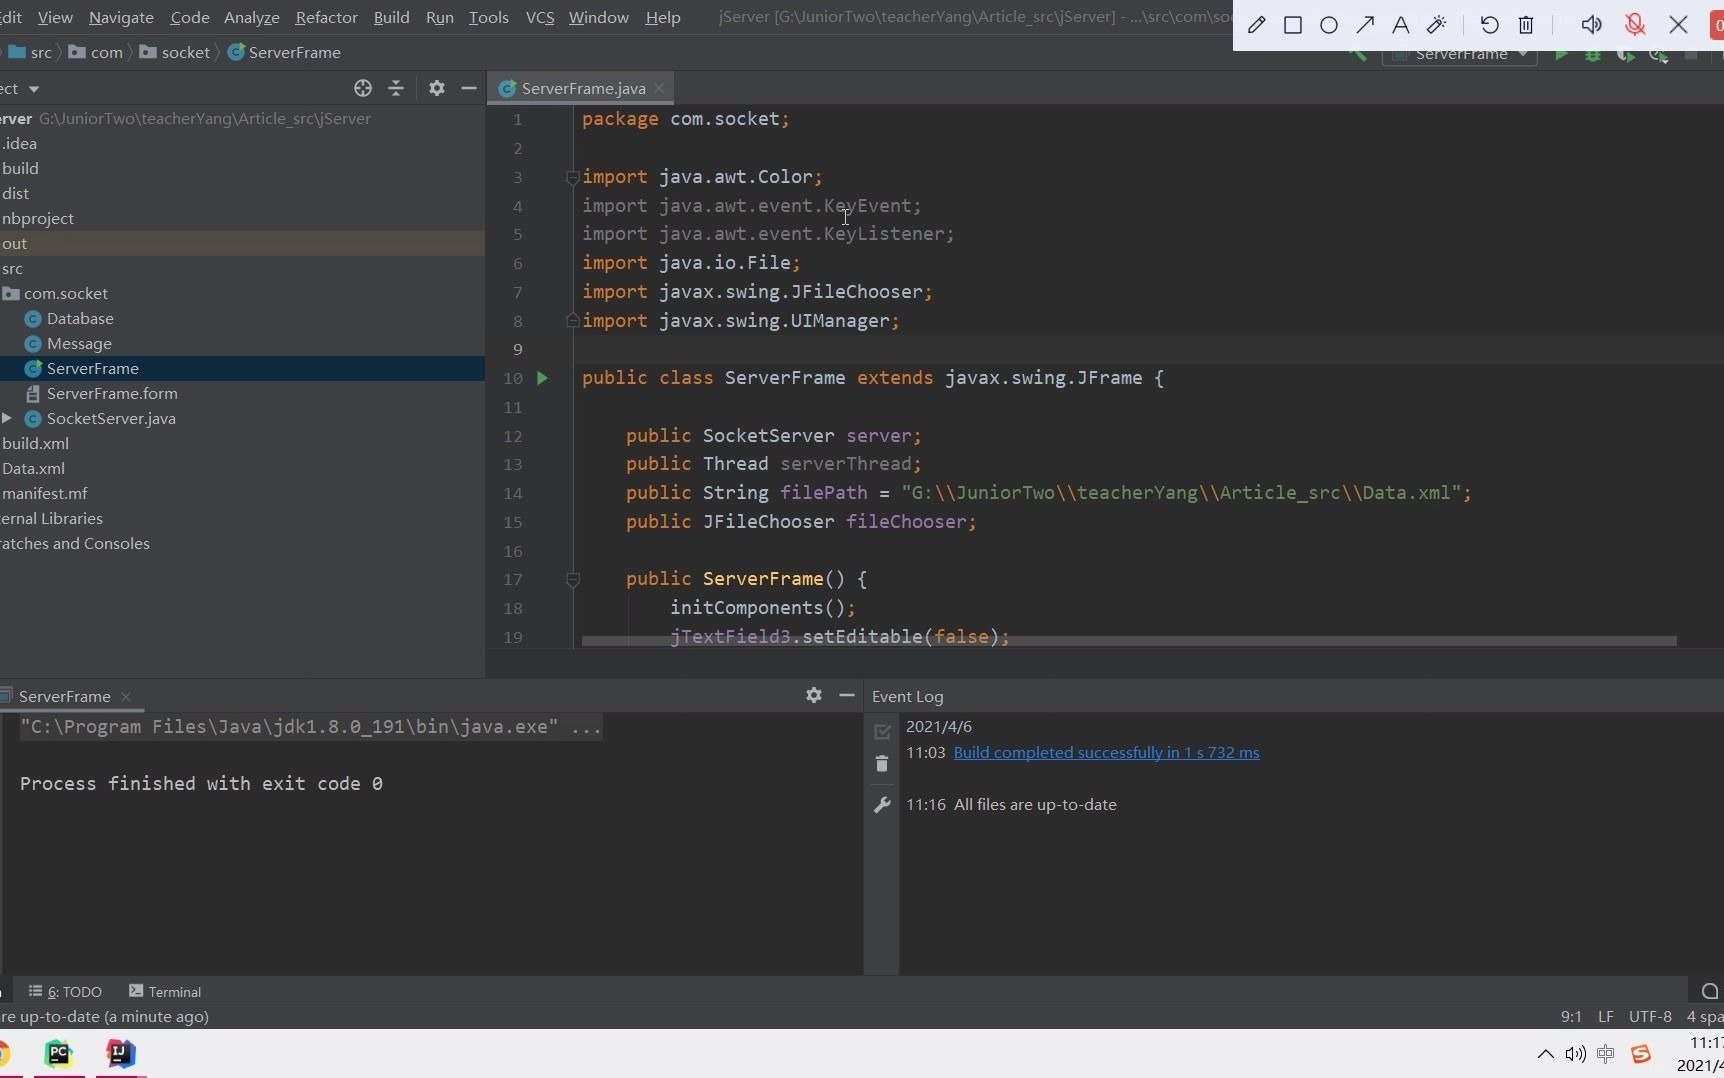This screenshot has width=1724, height=1078.
Task: Toggle the speaker sound in recorder toolbar
Action: pos(1591,25)
